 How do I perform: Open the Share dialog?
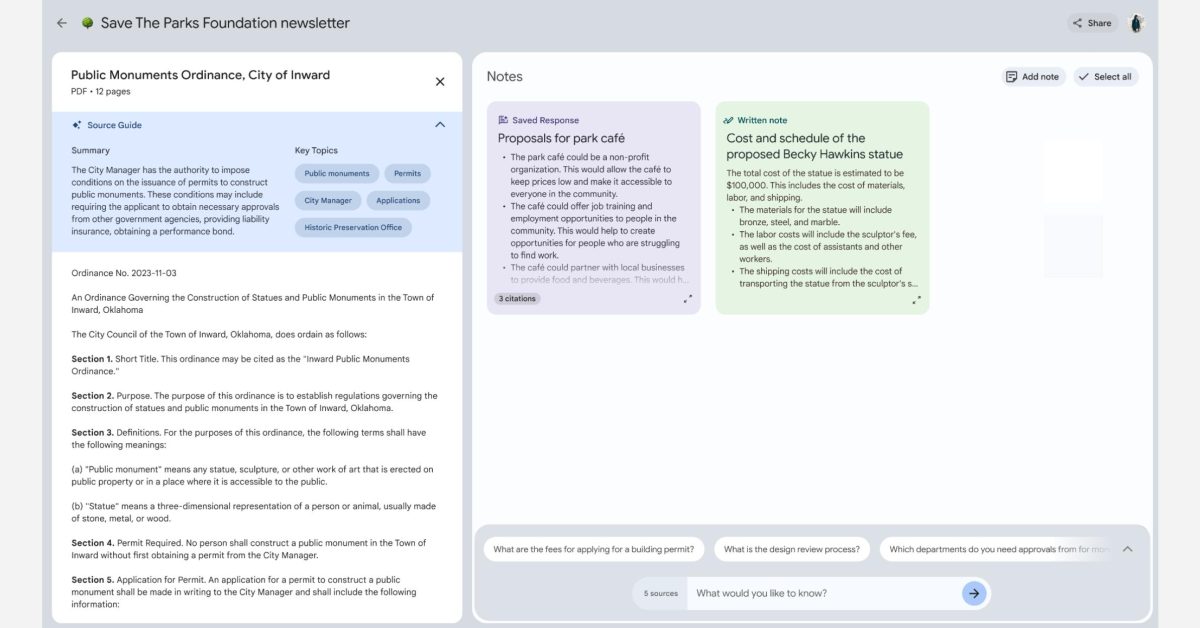click(x=1092, y=22)
